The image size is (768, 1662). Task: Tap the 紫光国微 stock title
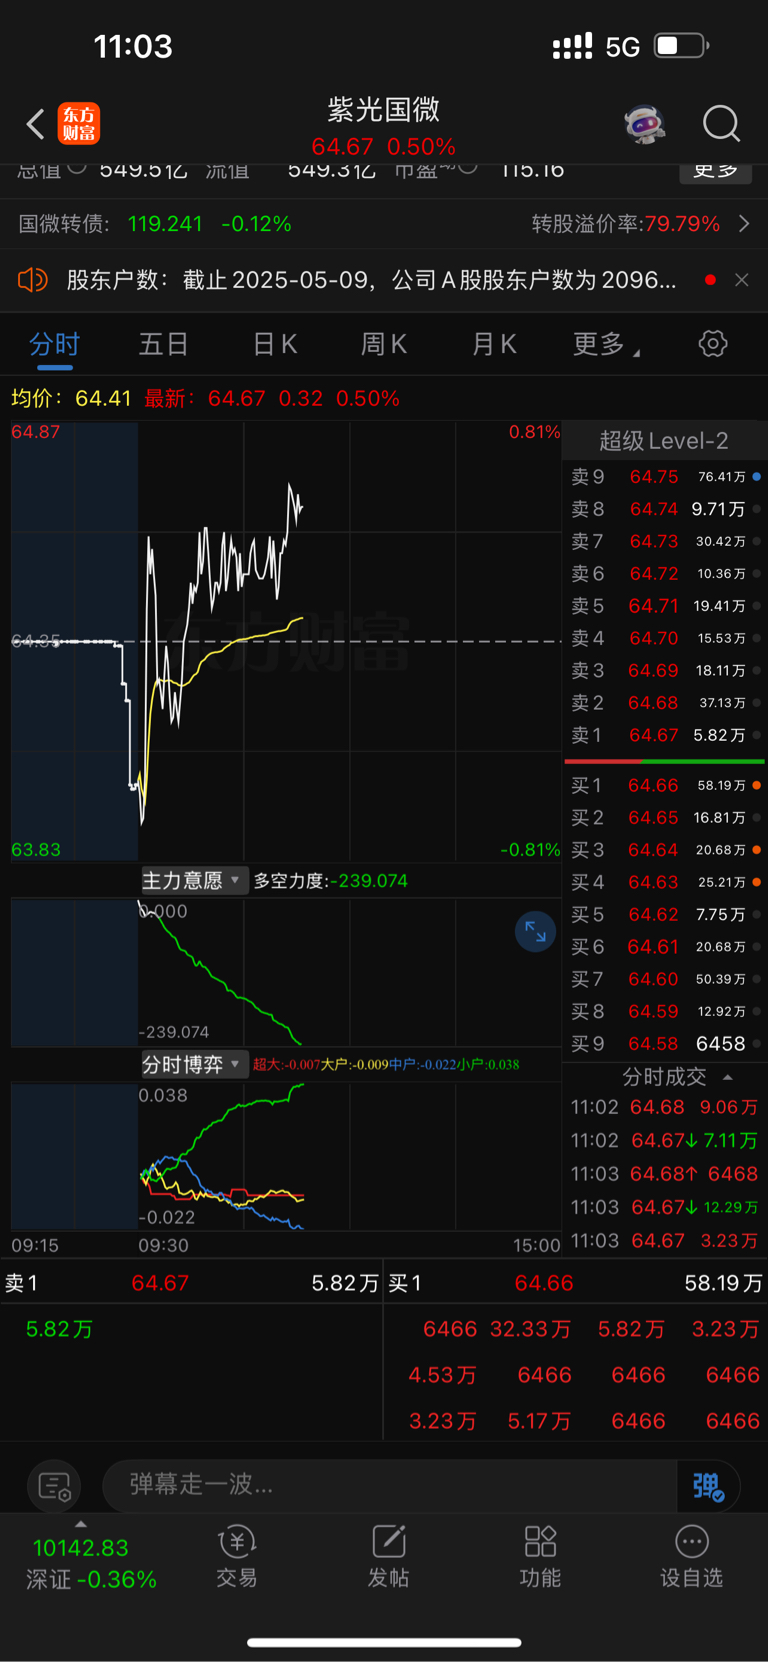(384, 110)
